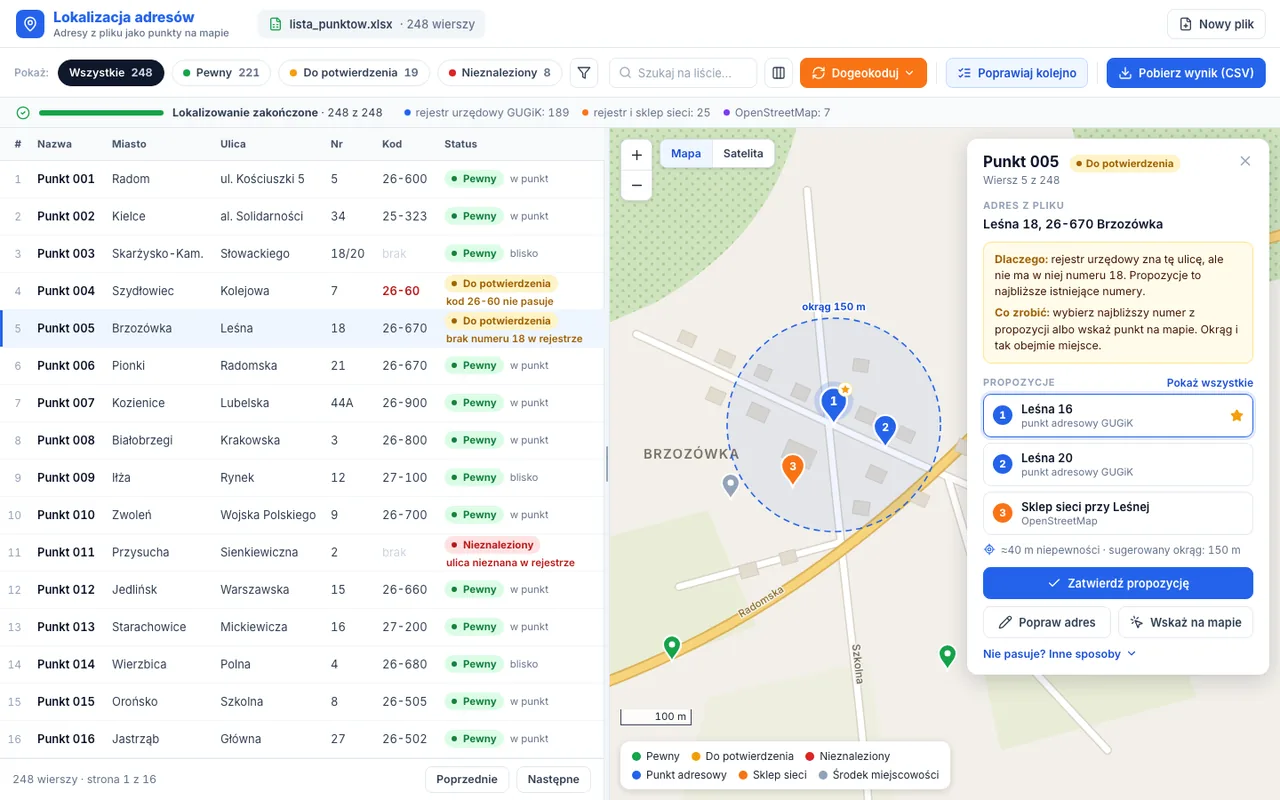Click the green check icon beside progress bar
Screen dimensions: 1280x800
23,113
